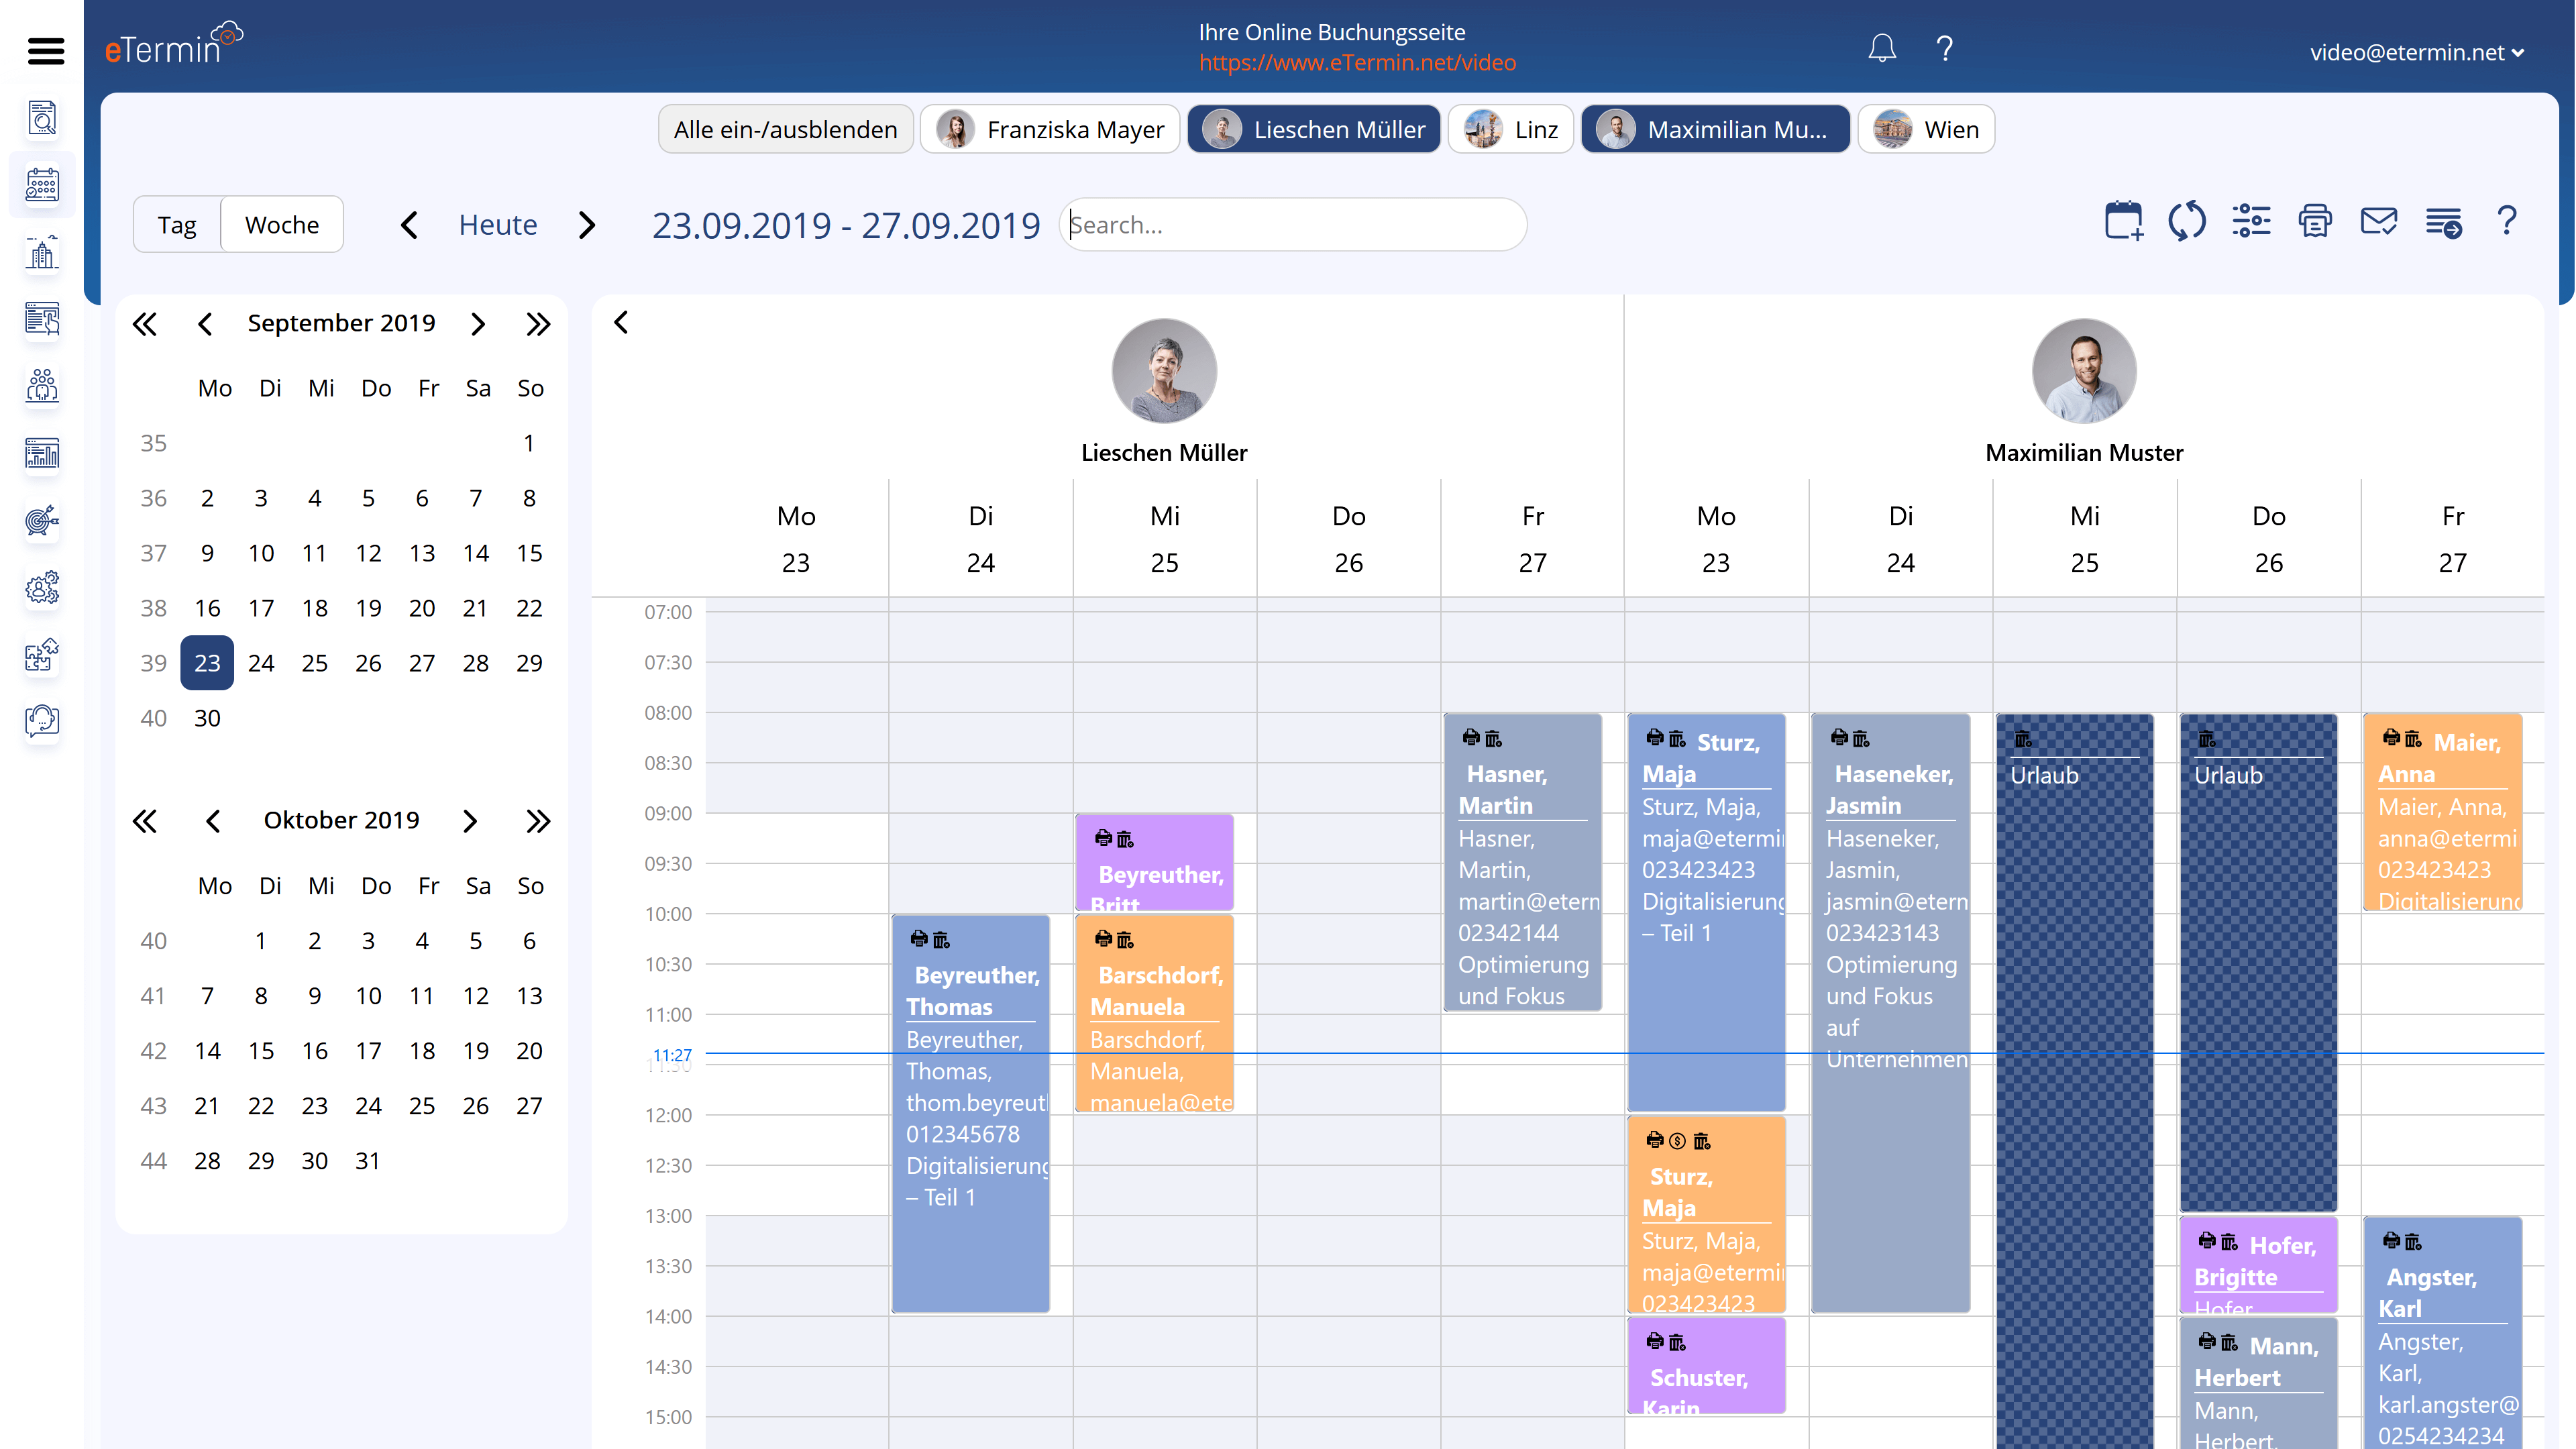Image resolution: width=2576 pixels, height=1449 pixels.
Task: Open the video@etermin.net account dropdown
Action: (2416, 53)
